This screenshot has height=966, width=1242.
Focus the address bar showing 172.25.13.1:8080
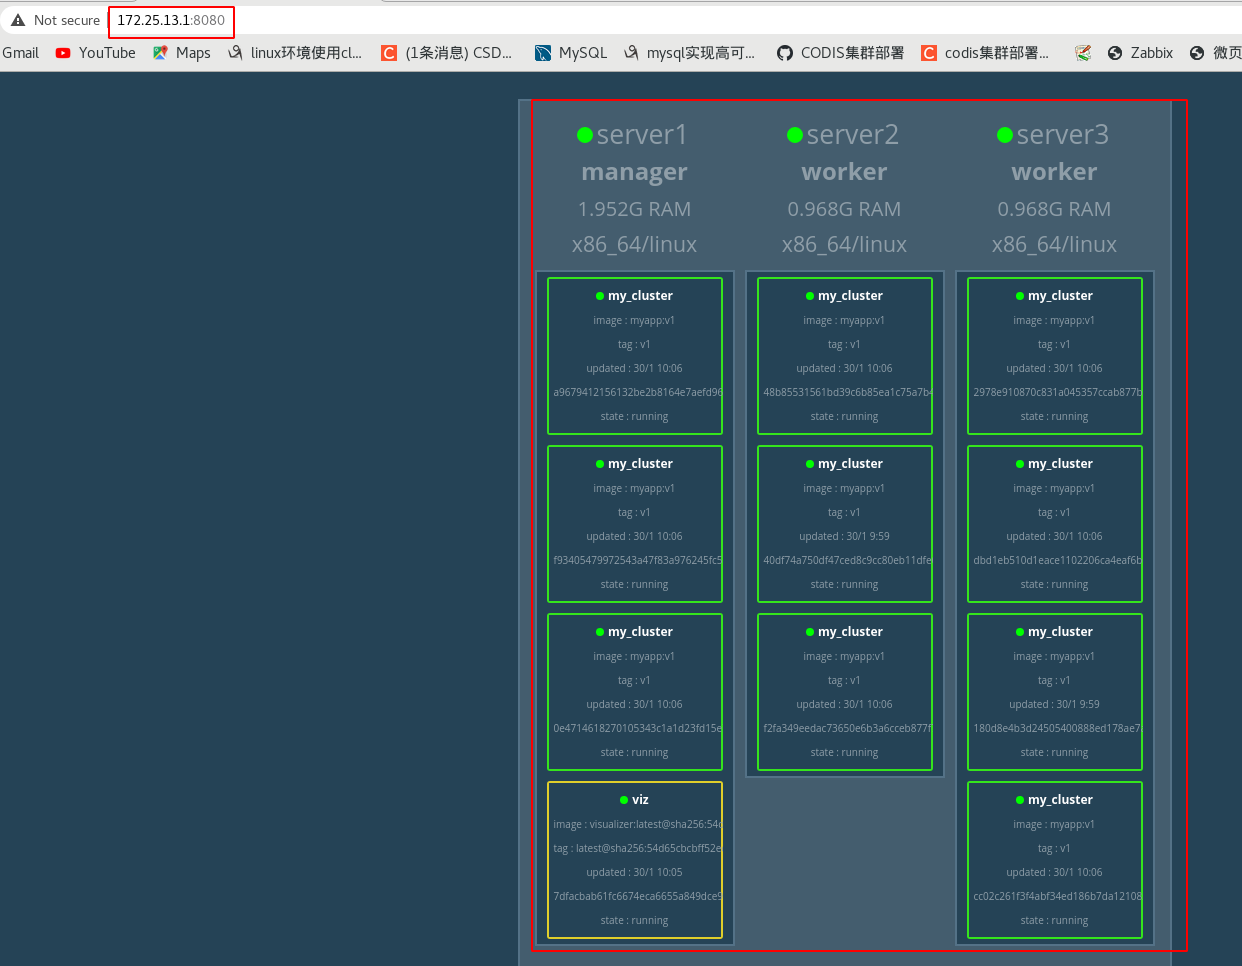pyautogui.click(x=171, y=20)
